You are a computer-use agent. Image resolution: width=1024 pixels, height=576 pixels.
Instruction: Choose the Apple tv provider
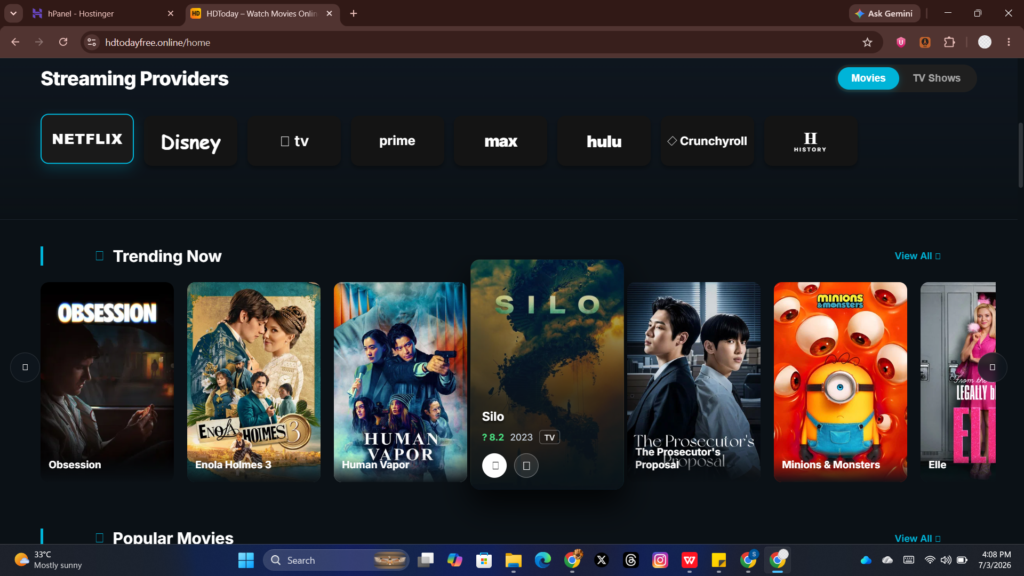294,141
